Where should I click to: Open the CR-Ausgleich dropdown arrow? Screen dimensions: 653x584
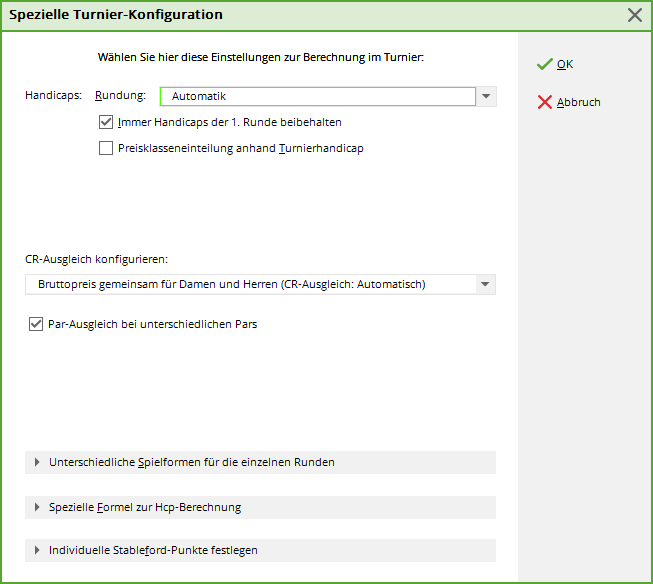(x=485, y=284)
